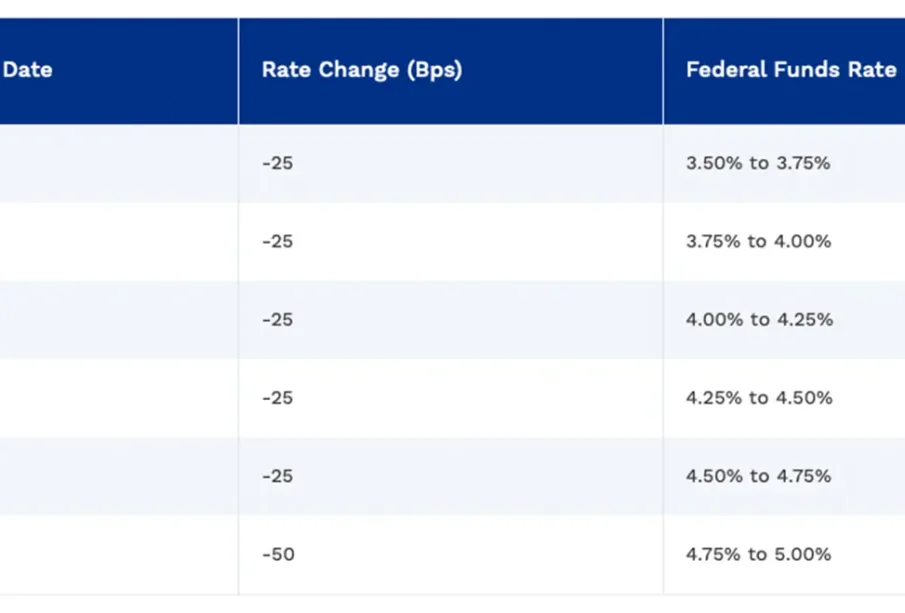Select the 4.00% to 4.25% rate cell
905x613 pixels.
pyautogui.click(x=759, y=320)
